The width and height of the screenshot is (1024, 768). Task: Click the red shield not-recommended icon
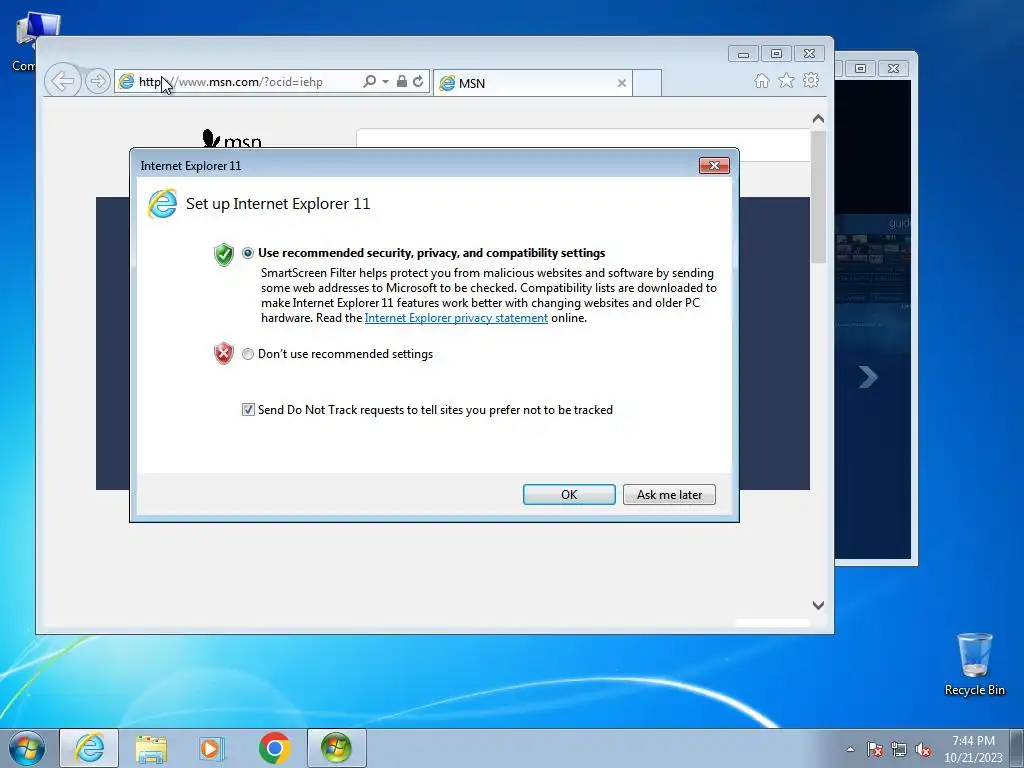(223, 353)
